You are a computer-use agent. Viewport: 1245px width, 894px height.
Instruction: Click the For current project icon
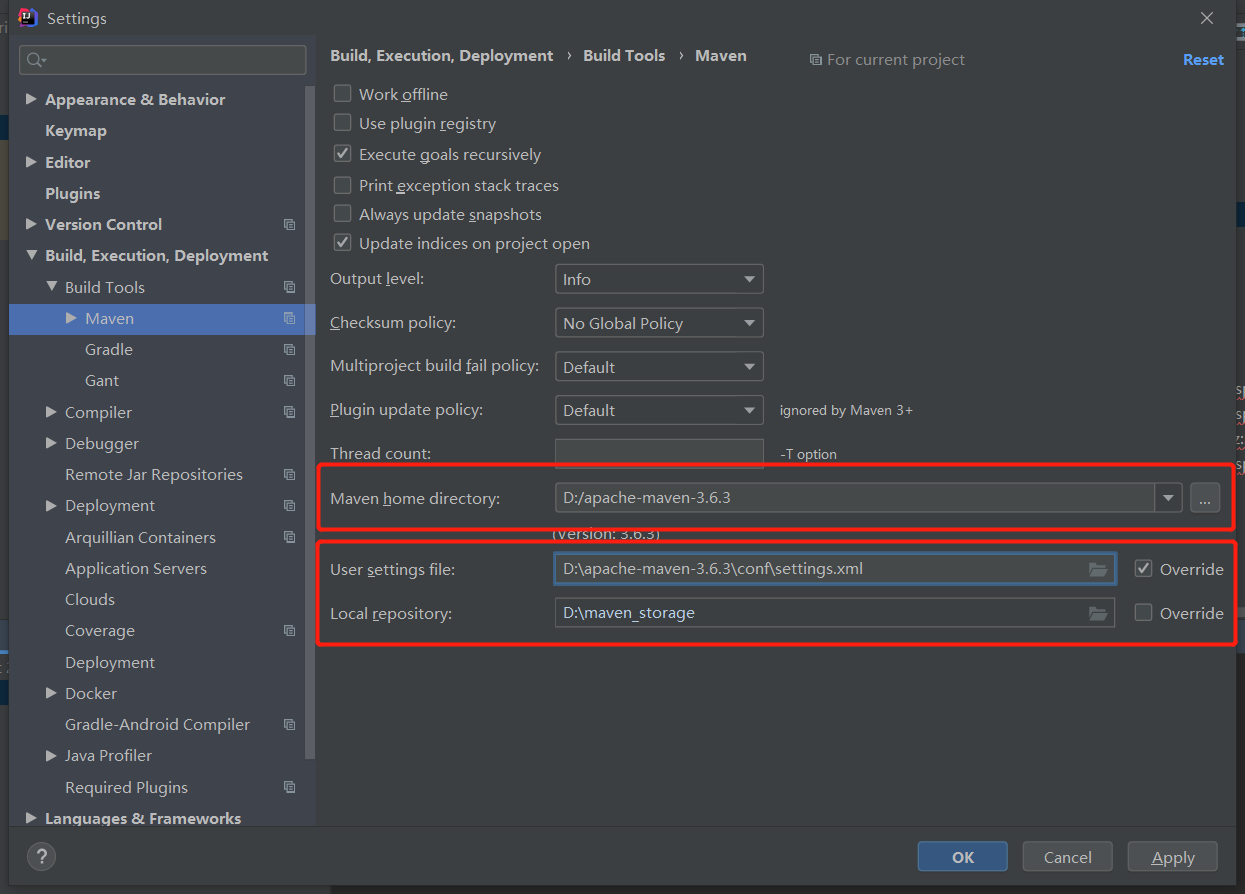[x=816, y=60]
